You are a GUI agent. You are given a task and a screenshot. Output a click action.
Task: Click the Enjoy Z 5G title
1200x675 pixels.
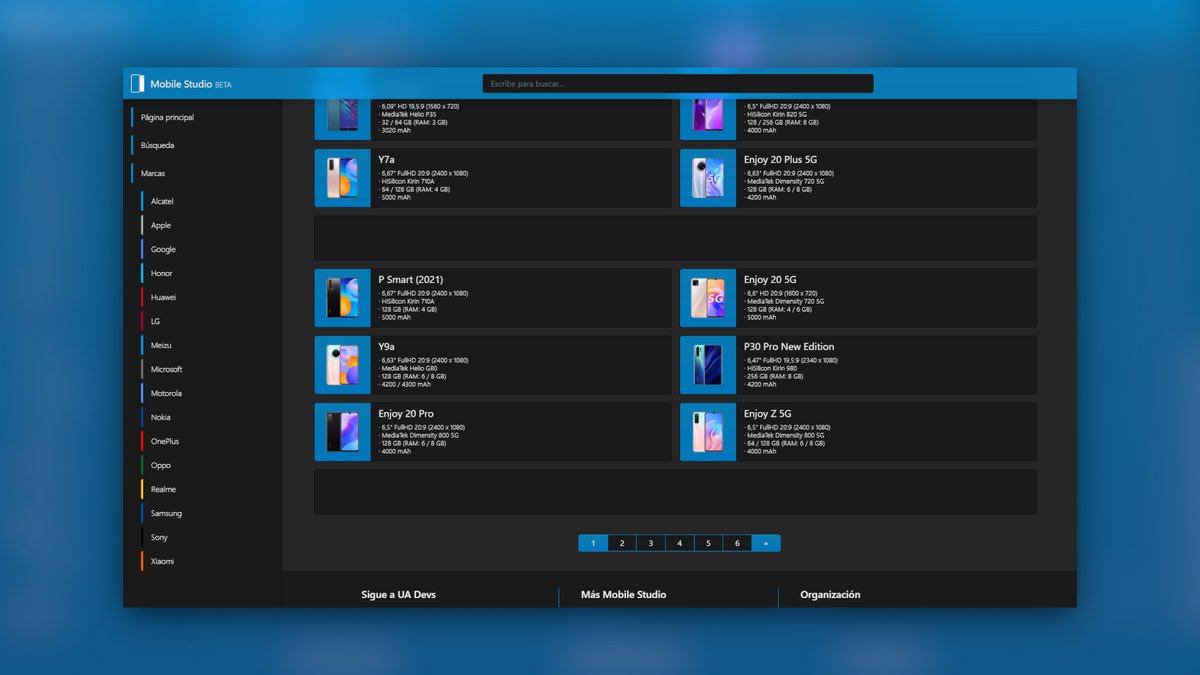[x=768, y=414]
